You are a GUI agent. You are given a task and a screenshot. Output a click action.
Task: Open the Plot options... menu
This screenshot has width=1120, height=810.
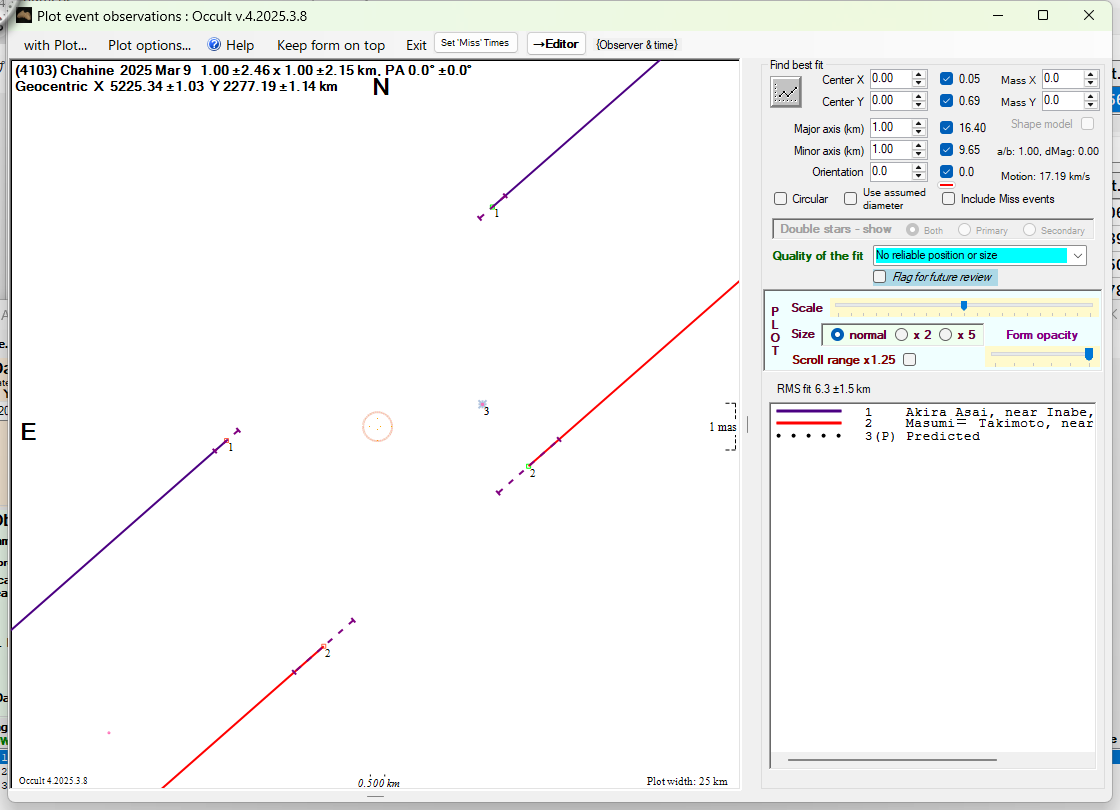149,45
